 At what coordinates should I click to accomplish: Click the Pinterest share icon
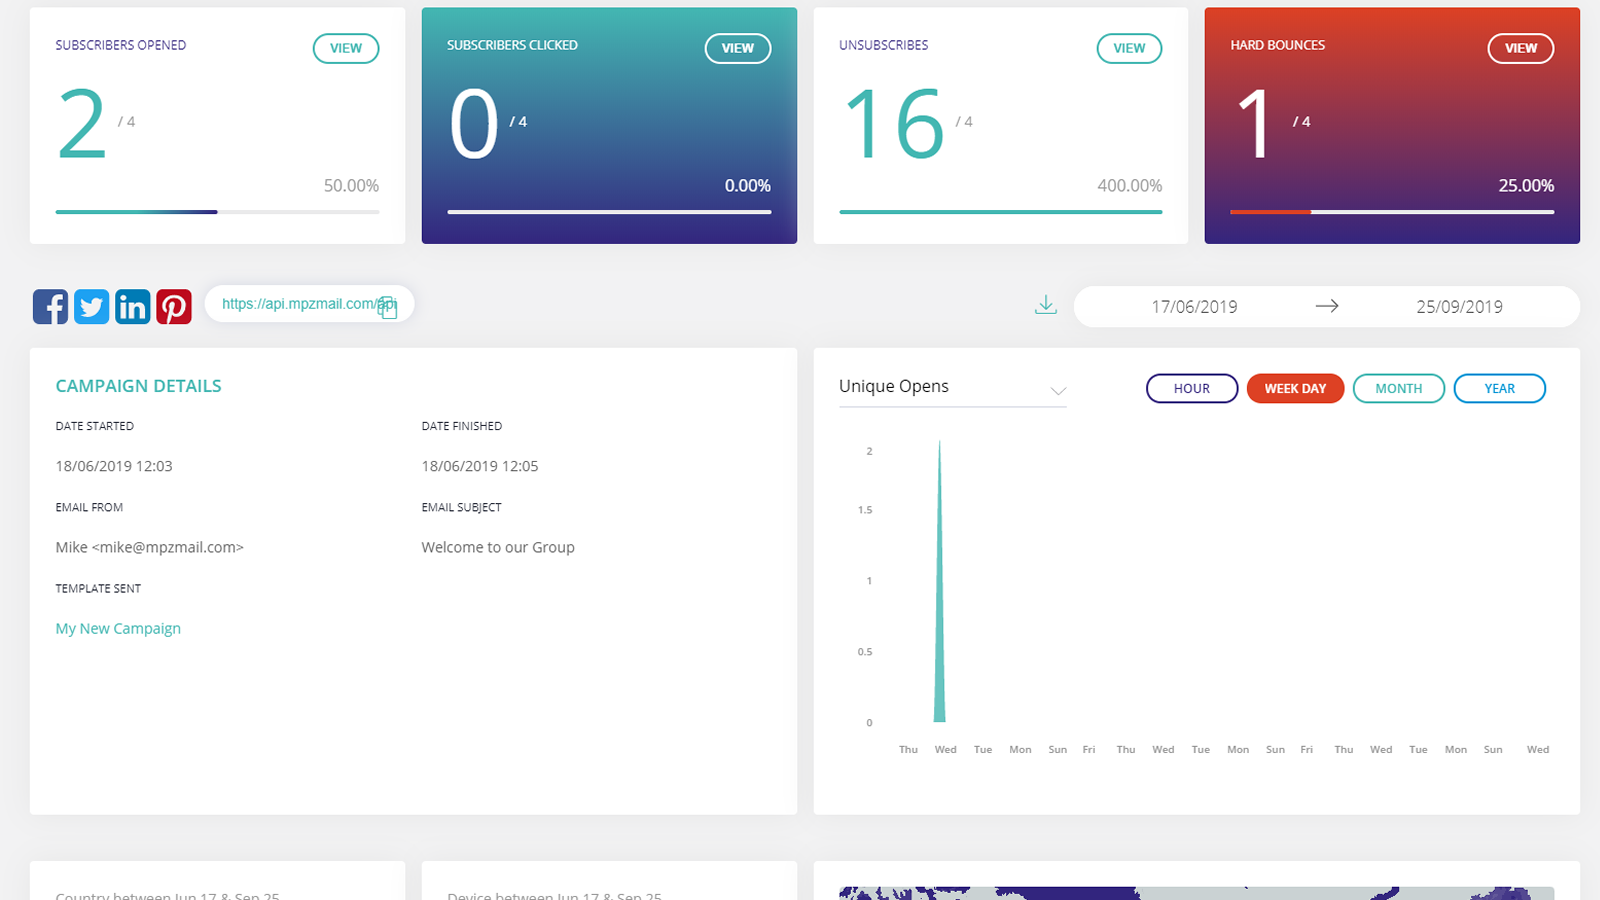pos(174,306)
